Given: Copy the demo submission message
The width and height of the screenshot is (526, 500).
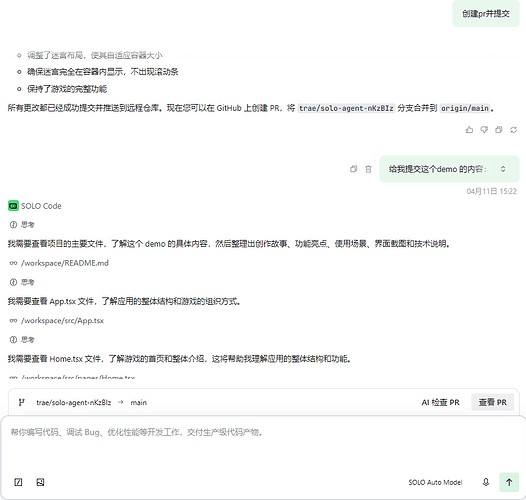Looking at the screenshot, I should coord(354,169).
